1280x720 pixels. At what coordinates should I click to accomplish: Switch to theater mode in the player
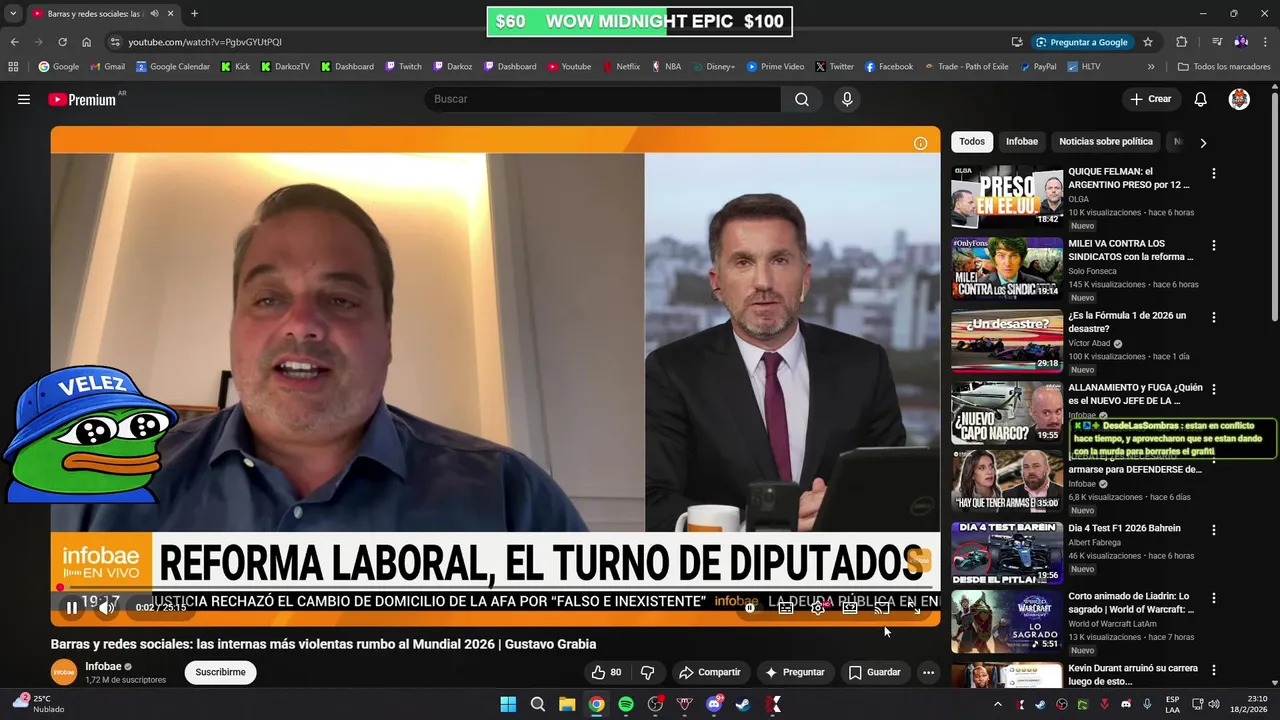click(x=850, y=608)
